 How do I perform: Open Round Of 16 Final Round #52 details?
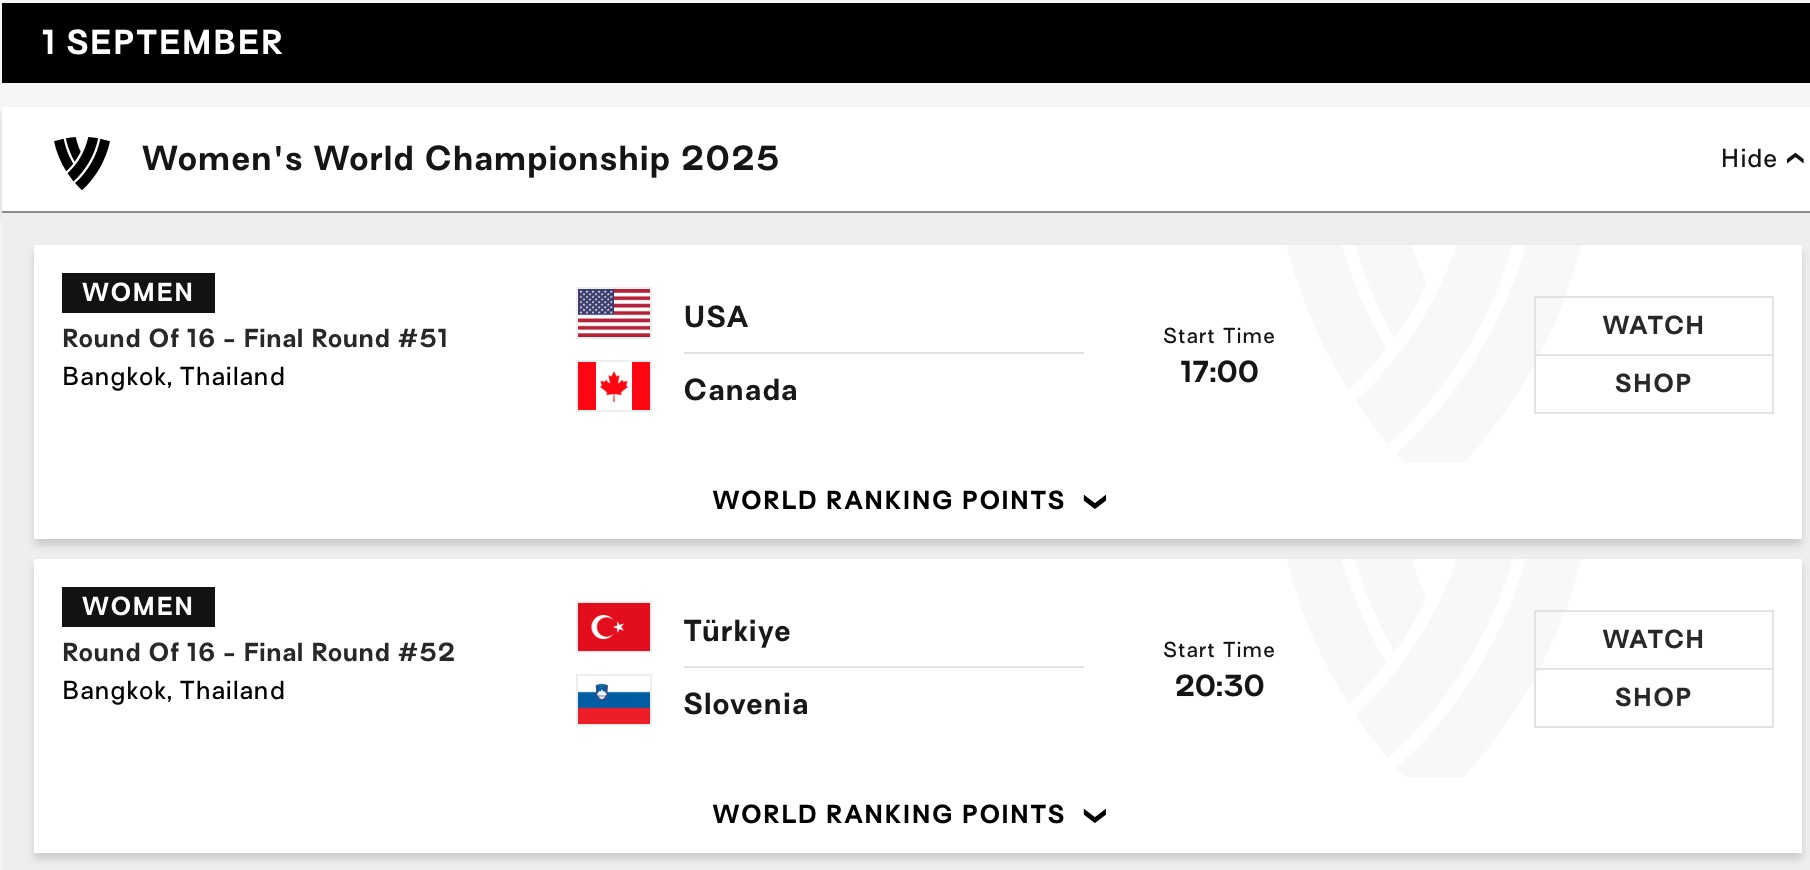click(258, 653)
